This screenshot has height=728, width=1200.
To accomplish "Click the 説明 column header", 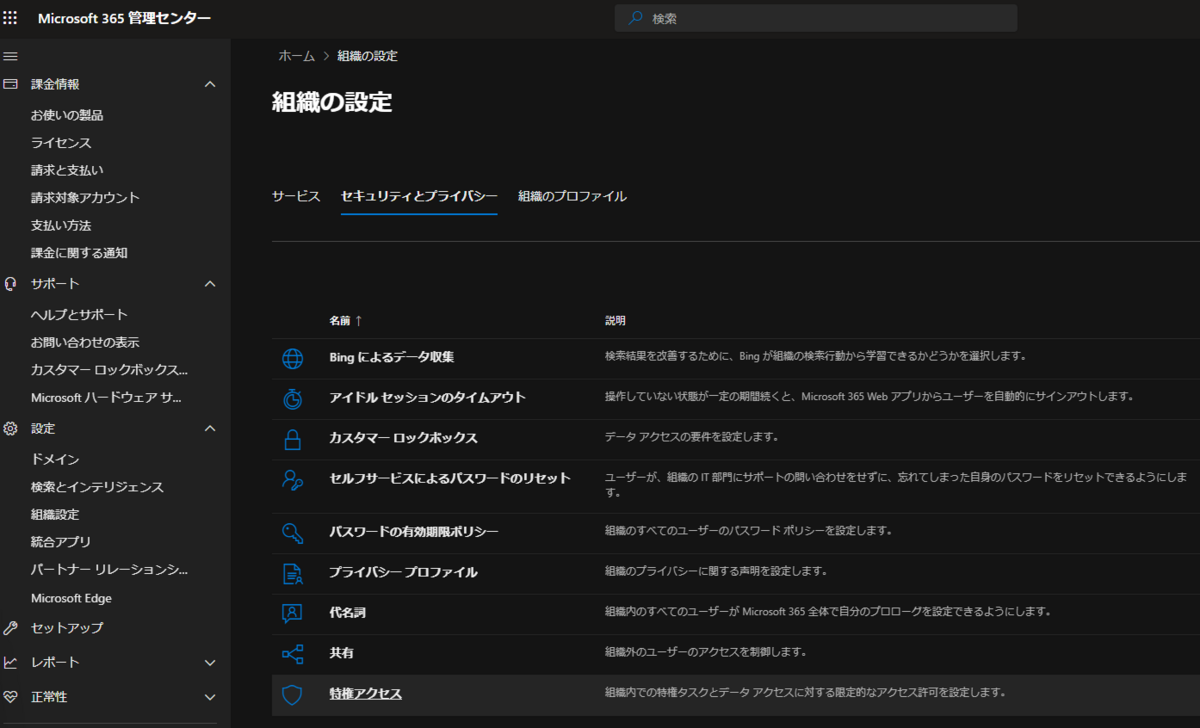I will pos(615,321).
